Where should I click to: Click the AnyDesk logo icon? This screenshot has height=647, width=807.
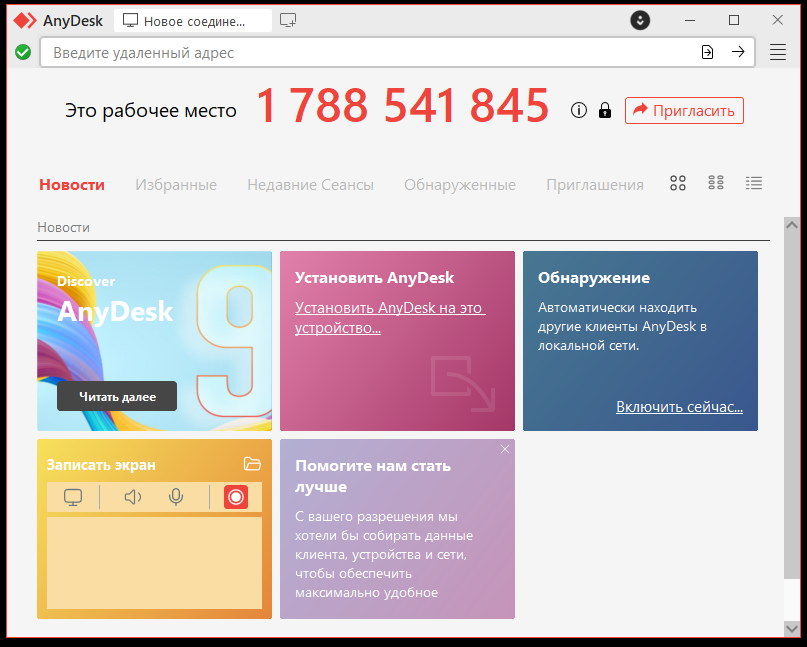pyautogui.click(x=25, y=21)
